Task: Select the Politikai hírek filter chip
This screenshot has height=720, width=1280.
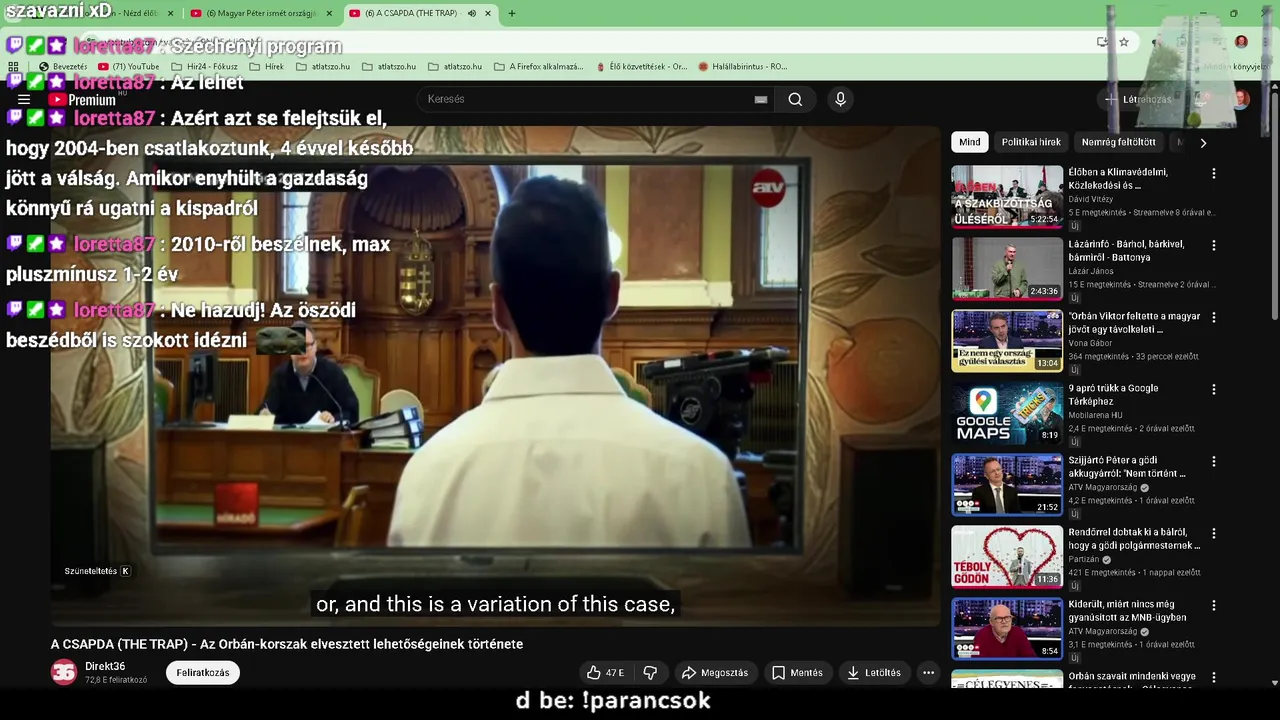Action: [x=1031, y=142]
